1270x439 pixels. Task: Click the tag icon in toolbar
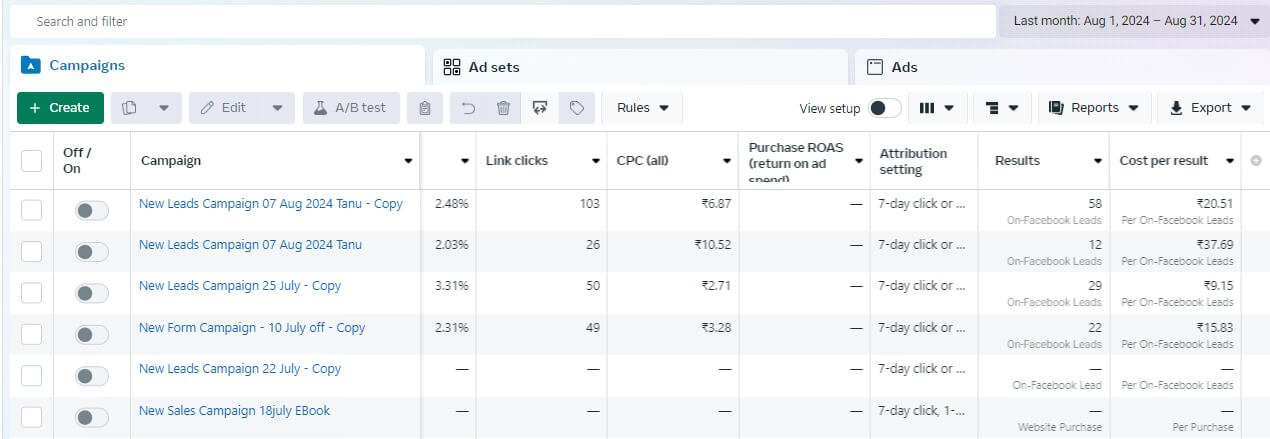[577, 108]
